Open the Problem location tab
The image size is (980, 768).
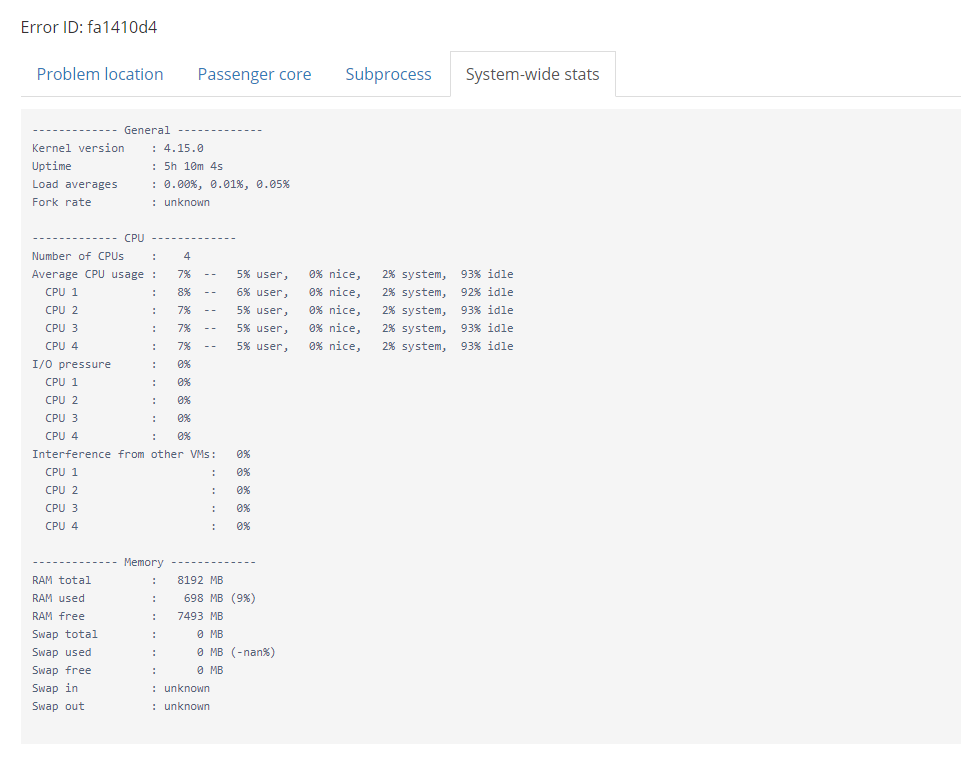pos(100,74)
